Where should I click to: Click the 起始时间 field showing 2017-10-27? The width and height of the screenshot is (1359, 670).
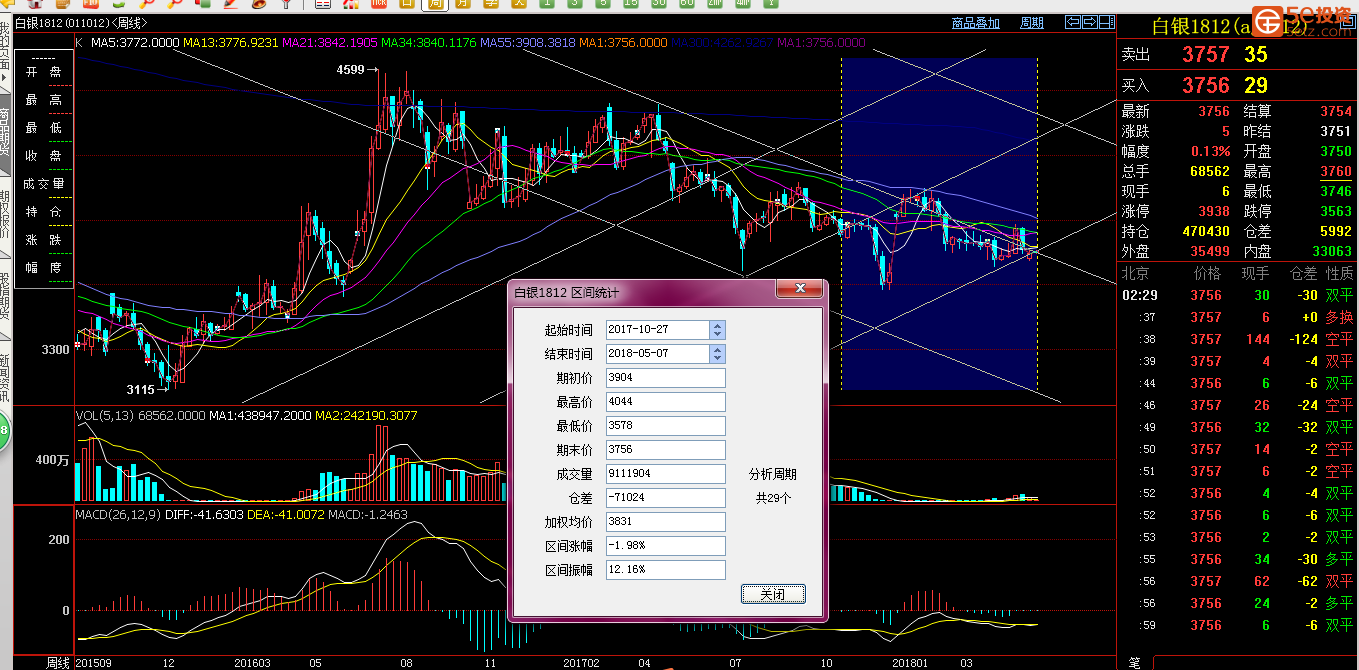pos(657,329)
